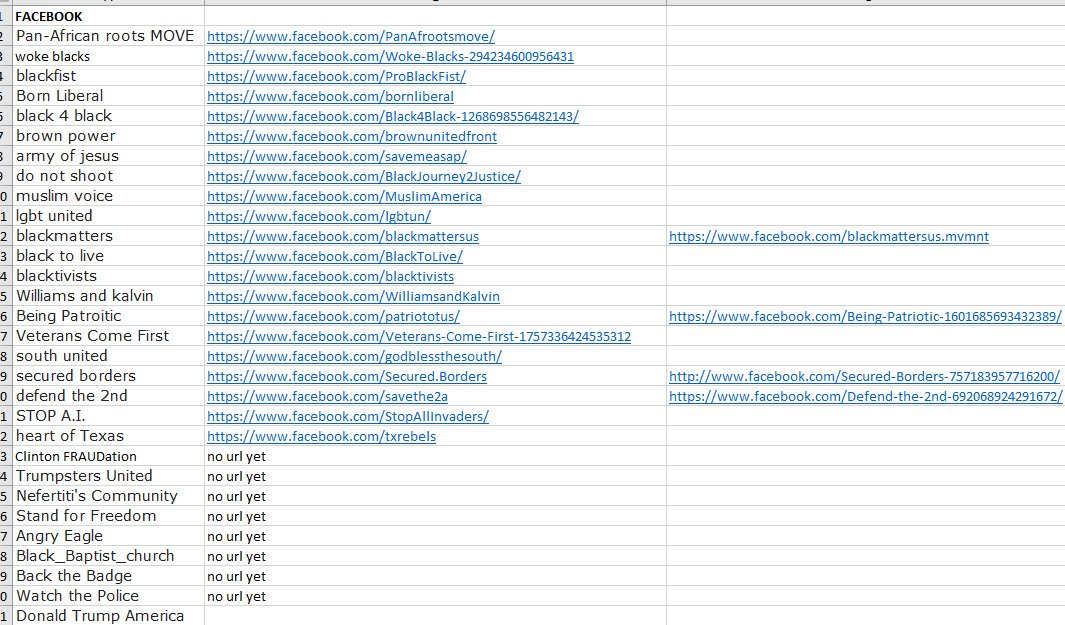Open the godblessthesouth Facebook link
The height and width of the screenshot is (625, 1065).
(355, 357)
